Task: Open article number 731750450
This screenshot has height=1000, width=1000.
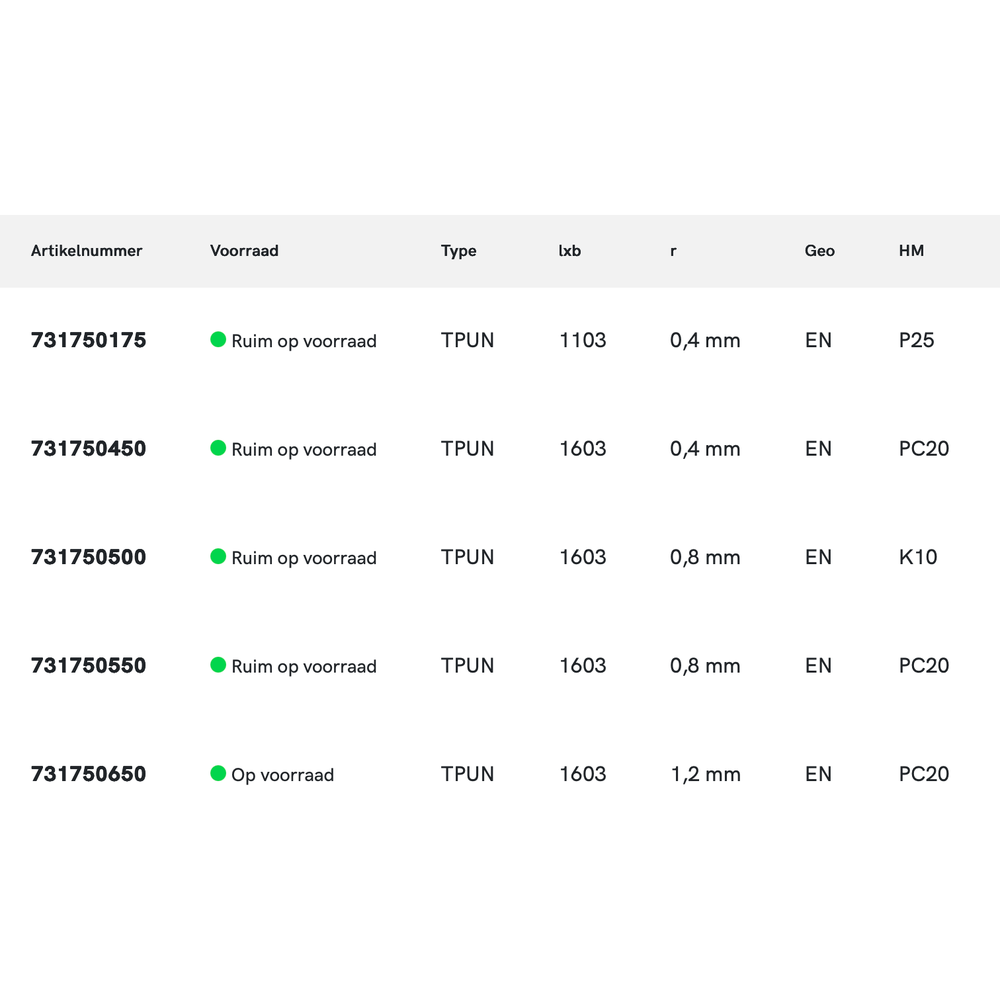Action: tap(89, 449)
